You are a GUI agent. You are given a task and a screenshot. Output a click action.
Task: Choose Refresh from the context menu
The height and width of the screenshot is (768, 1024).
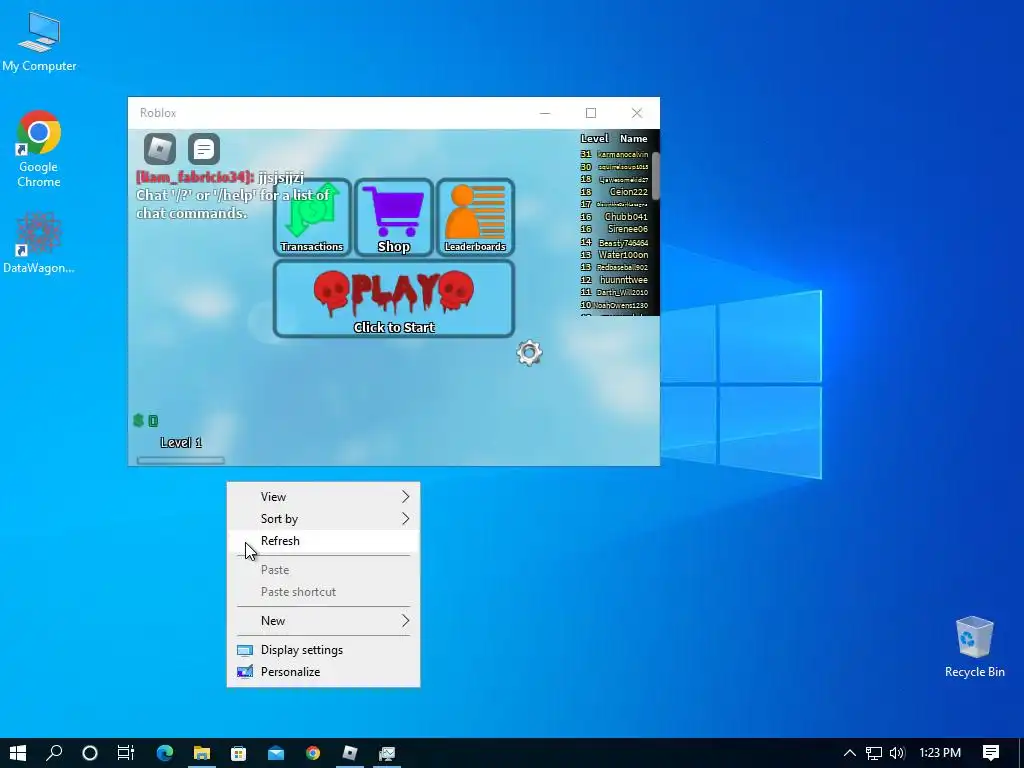323,541
